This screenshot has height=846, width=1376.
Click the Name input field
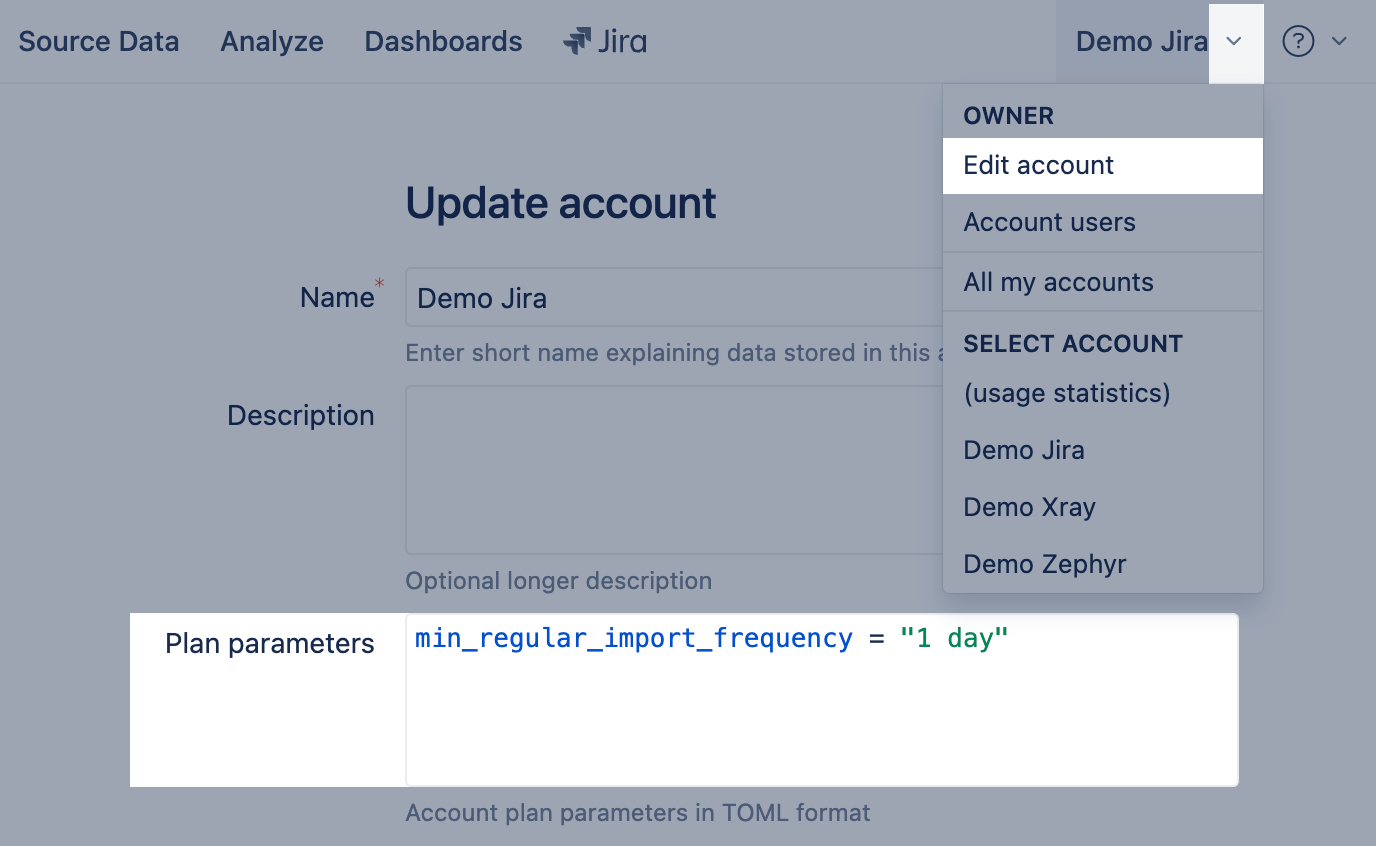click(x=670, y=298)
